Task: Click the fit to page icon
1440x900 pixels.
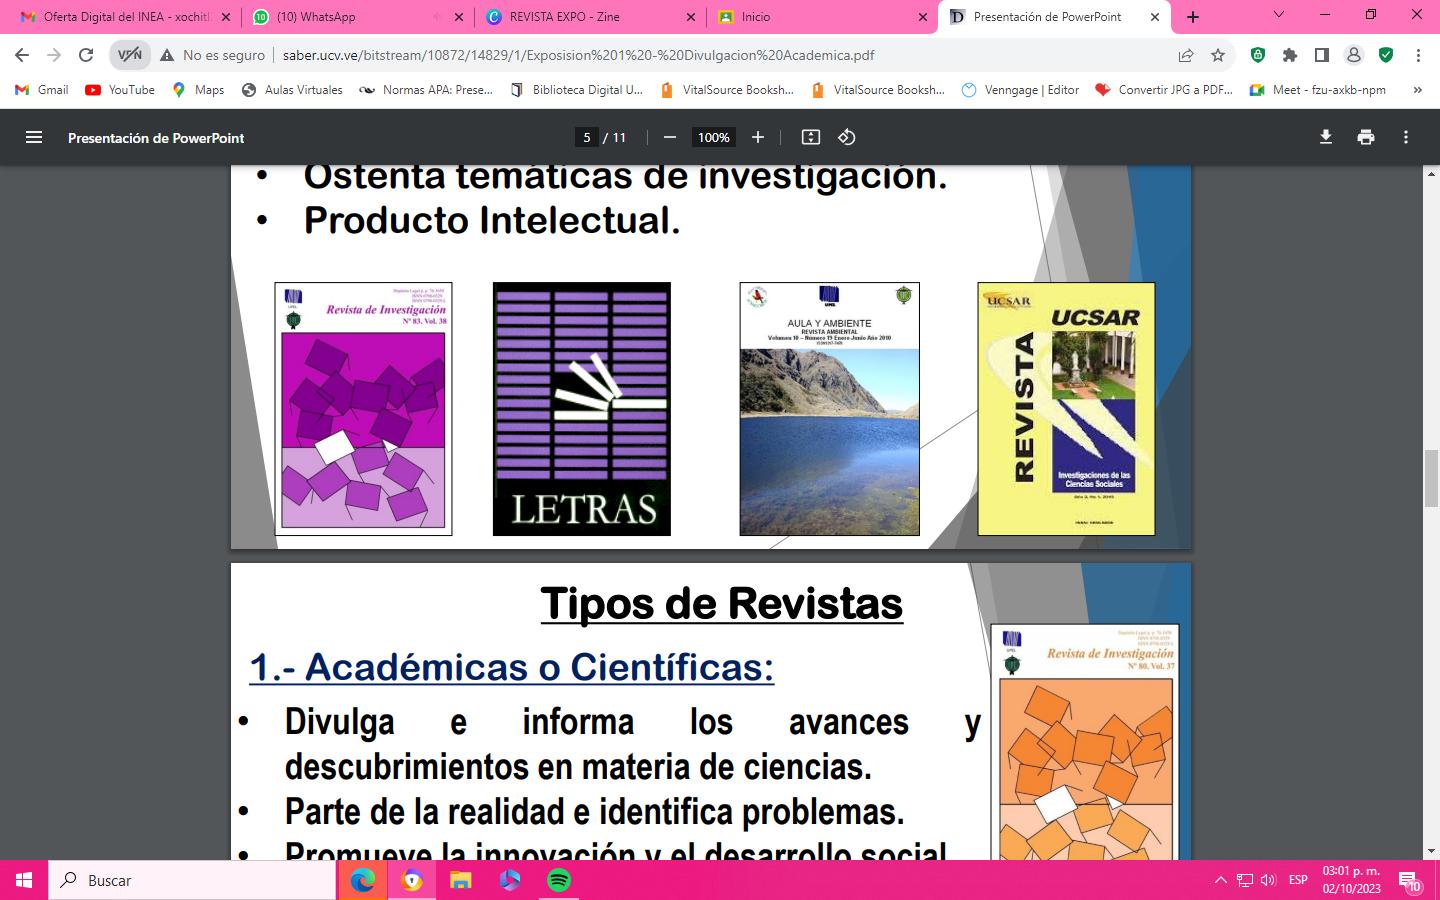Action: point(811,137)
